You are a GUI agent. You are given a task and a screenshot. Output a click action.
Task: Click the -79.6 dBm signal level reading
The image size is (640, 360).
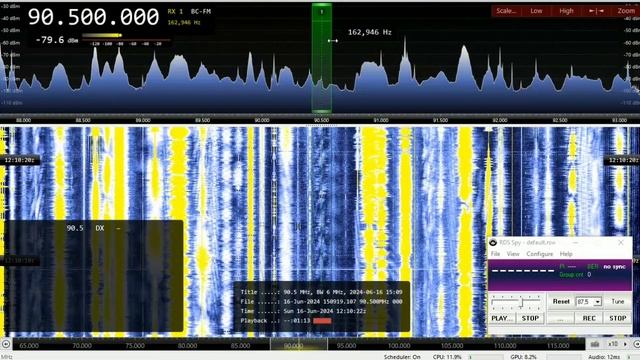pyautogui.click(x=56, y=40)
